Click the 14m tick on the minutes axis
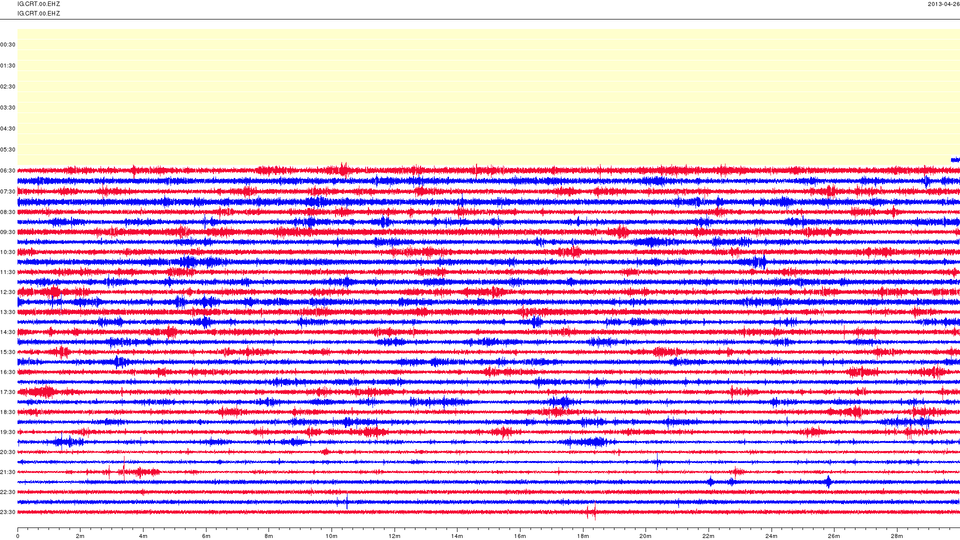The width and height of the screenshot is (960, 540). (457, 536)
